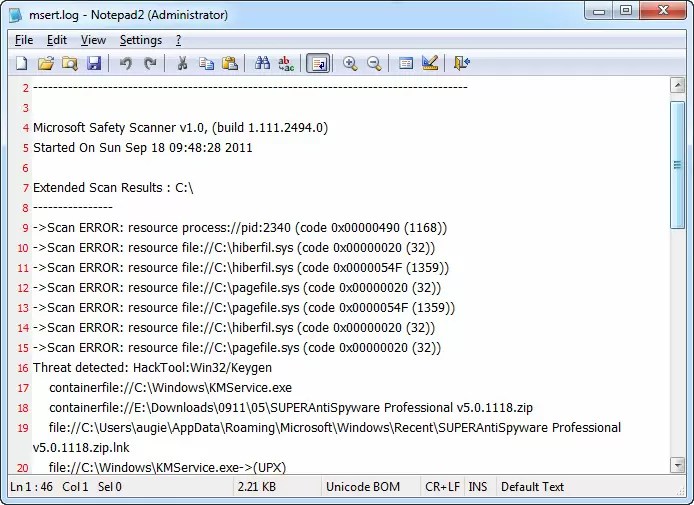Click the pid:2340 scan error line
This screenshot has height=505, width=694.
240,228
